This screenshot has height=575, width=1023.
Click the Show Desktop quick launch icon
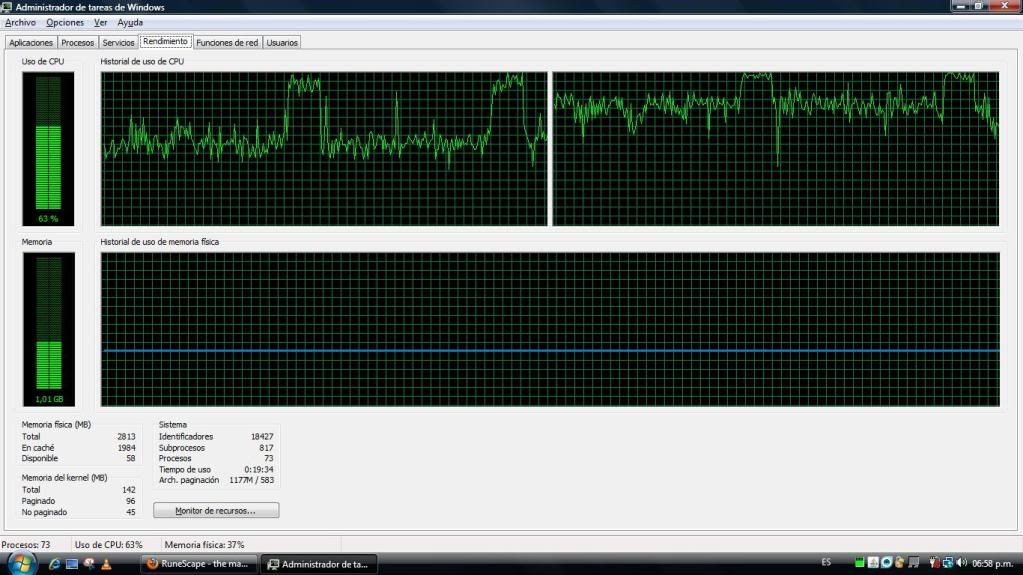(71, 564)
